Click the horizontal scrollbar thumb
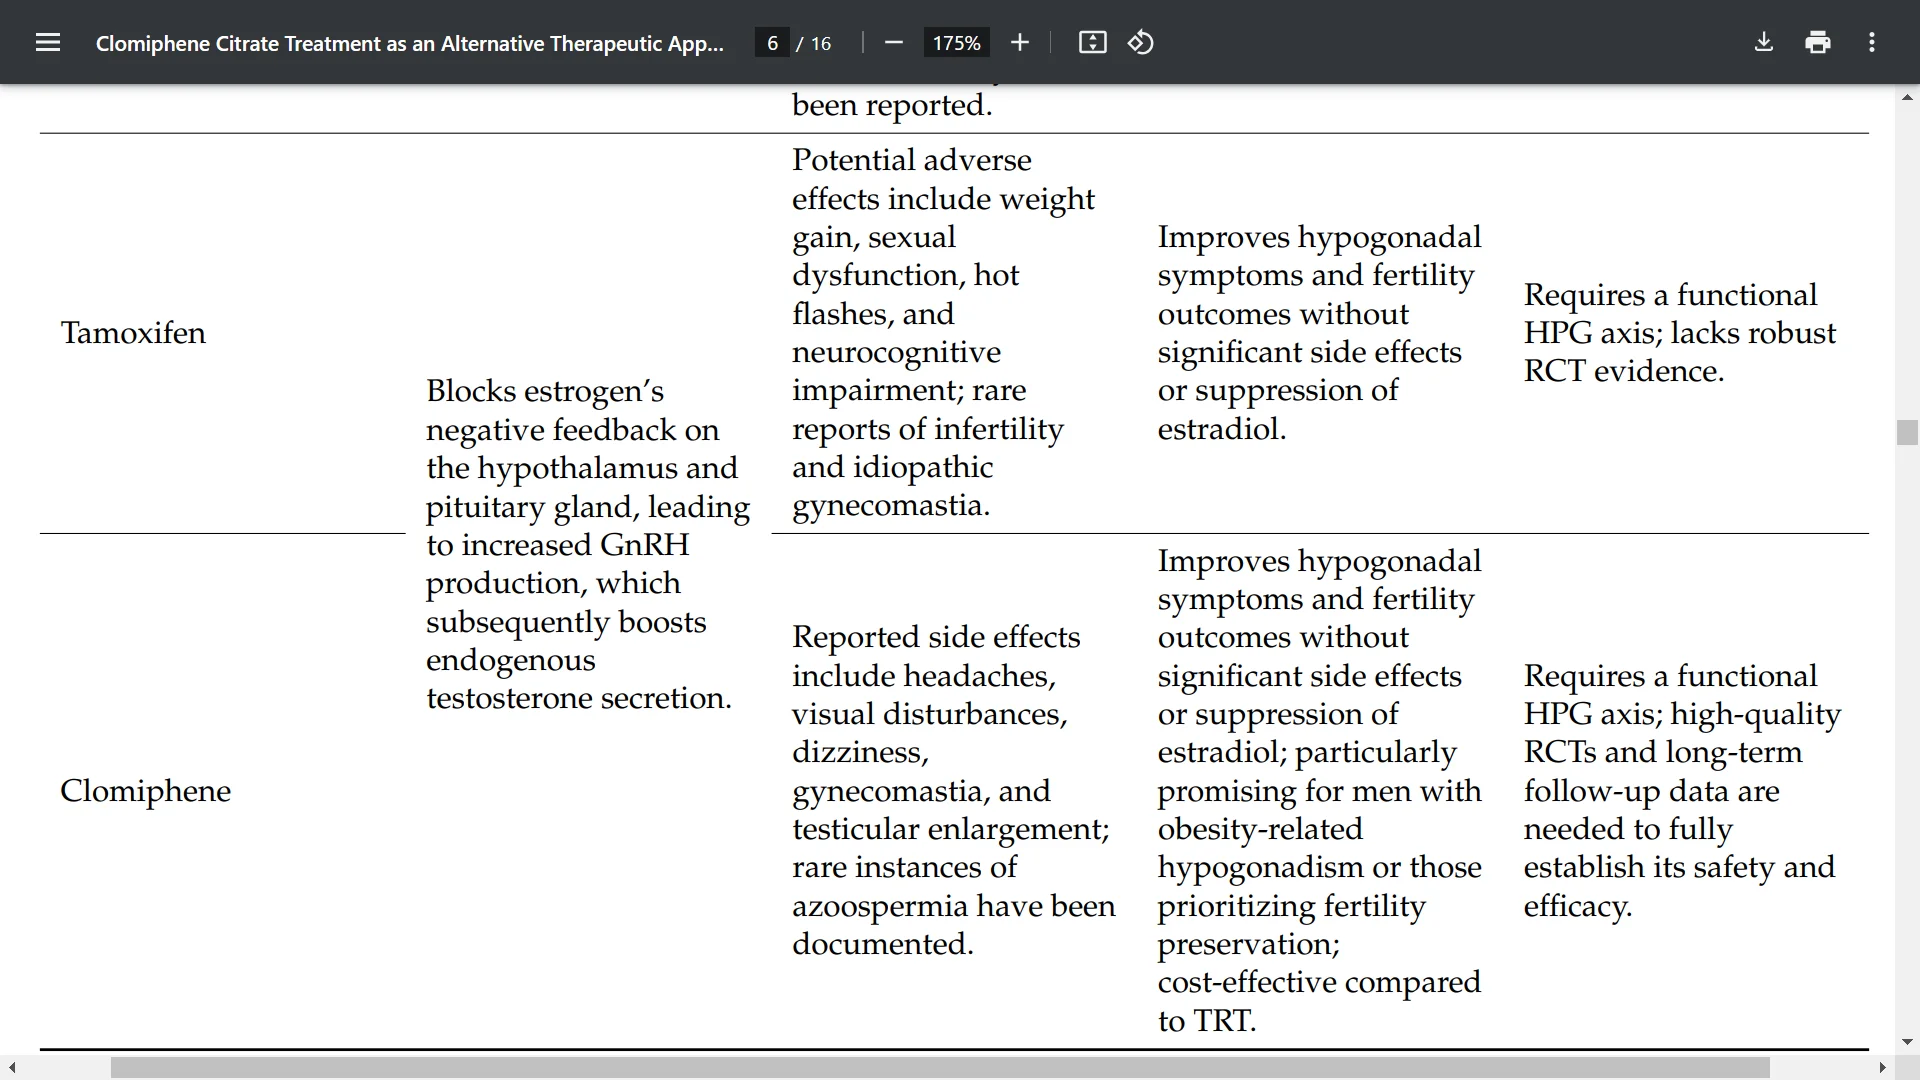1920x1080 pixels. click(940, 1068)
